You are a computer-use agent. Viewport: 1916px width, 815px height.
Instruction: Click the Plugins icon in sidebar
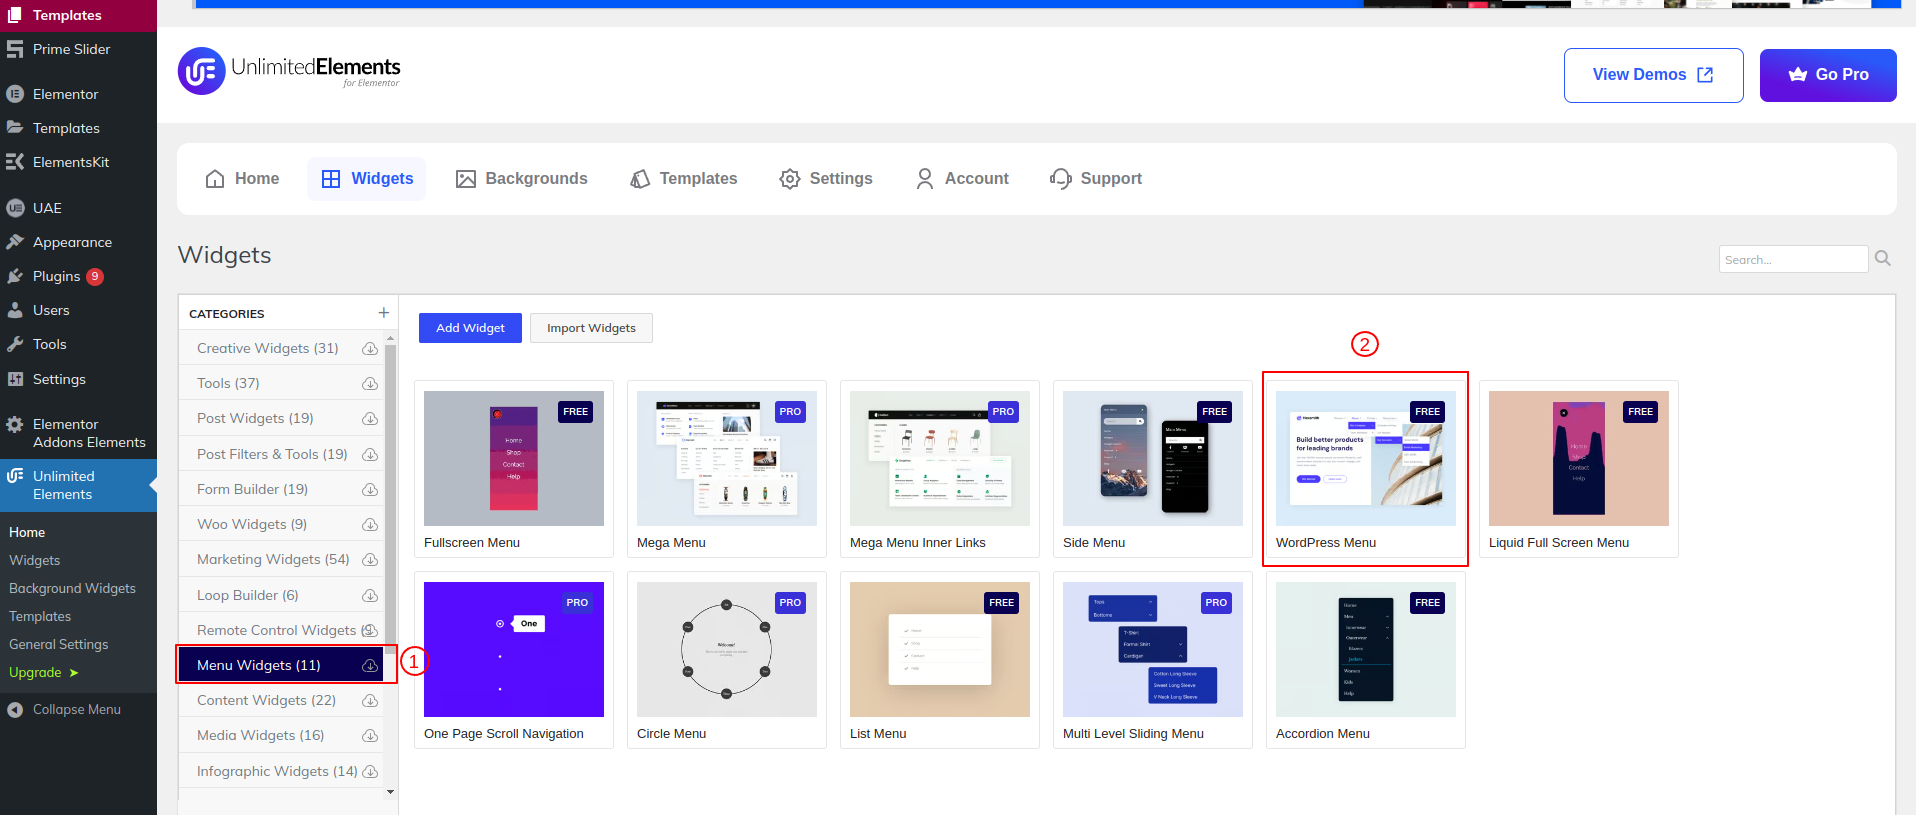coord(15,276)
